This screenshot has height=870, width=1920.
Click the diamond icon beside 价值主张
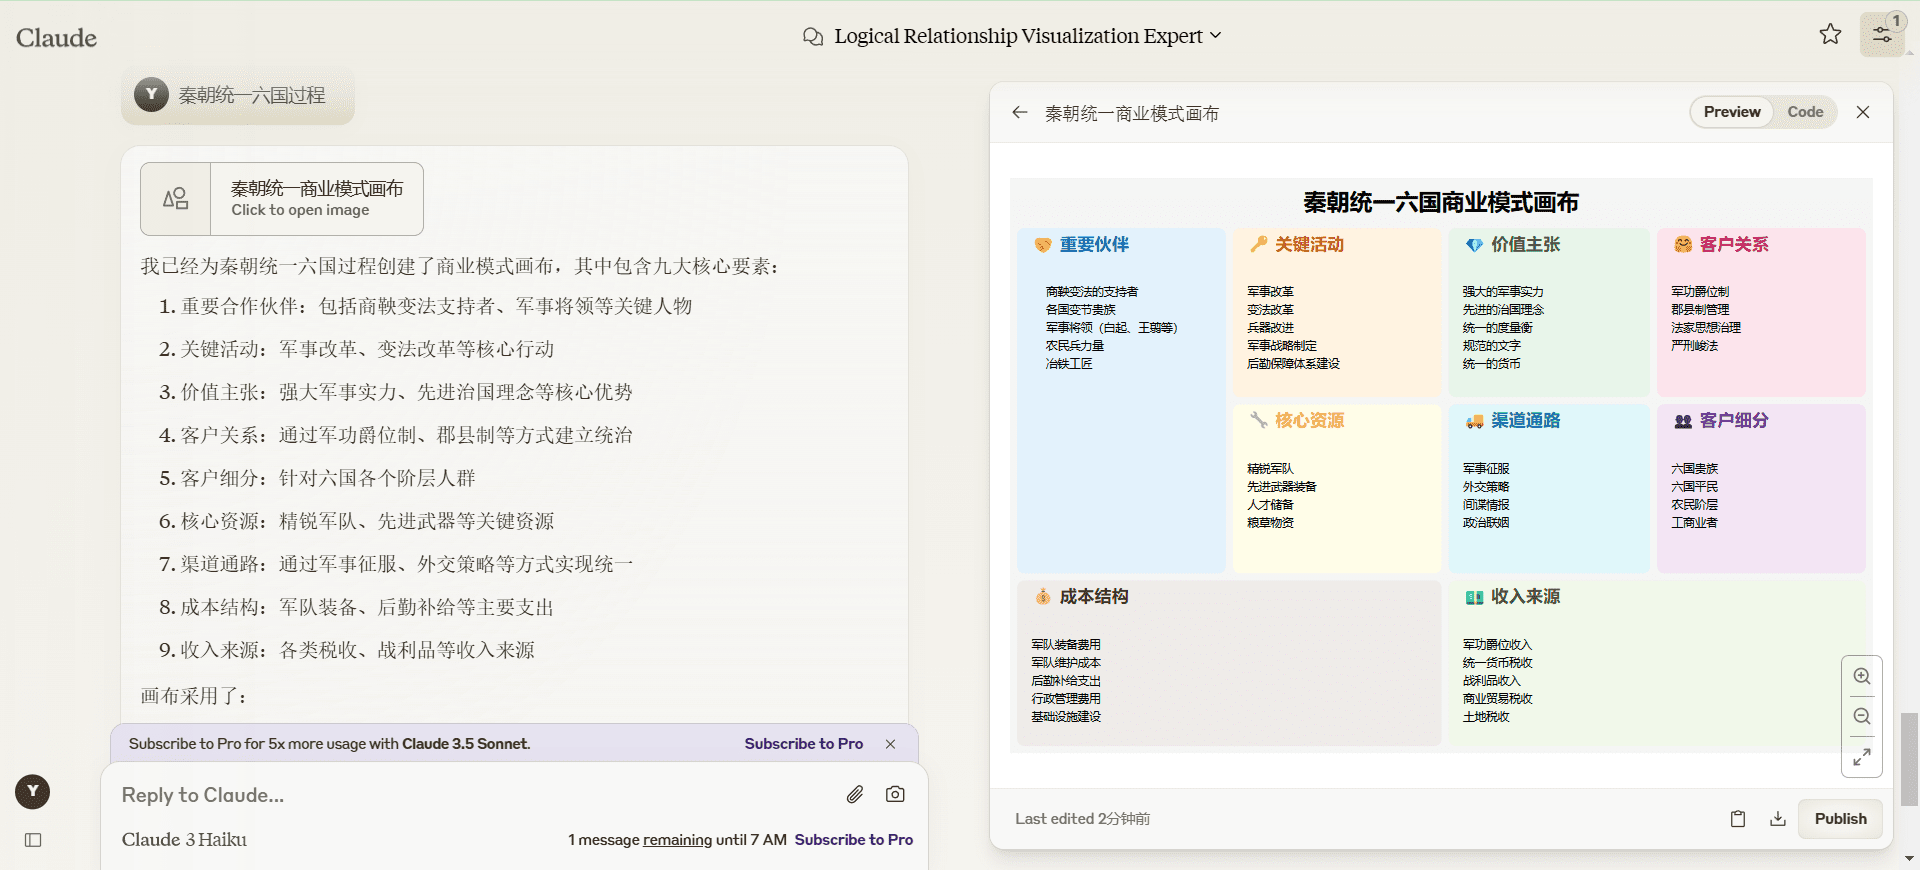pos(1474,244)
